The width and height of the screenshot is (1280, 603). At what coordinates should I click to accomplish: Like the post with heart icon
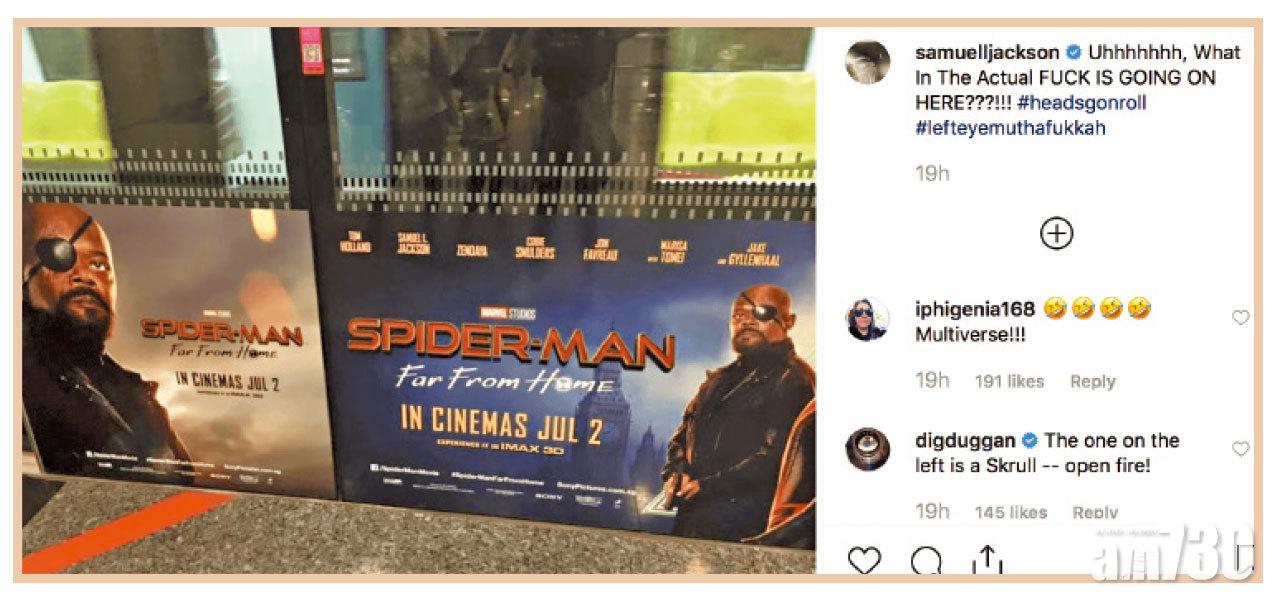coord(864,560)
